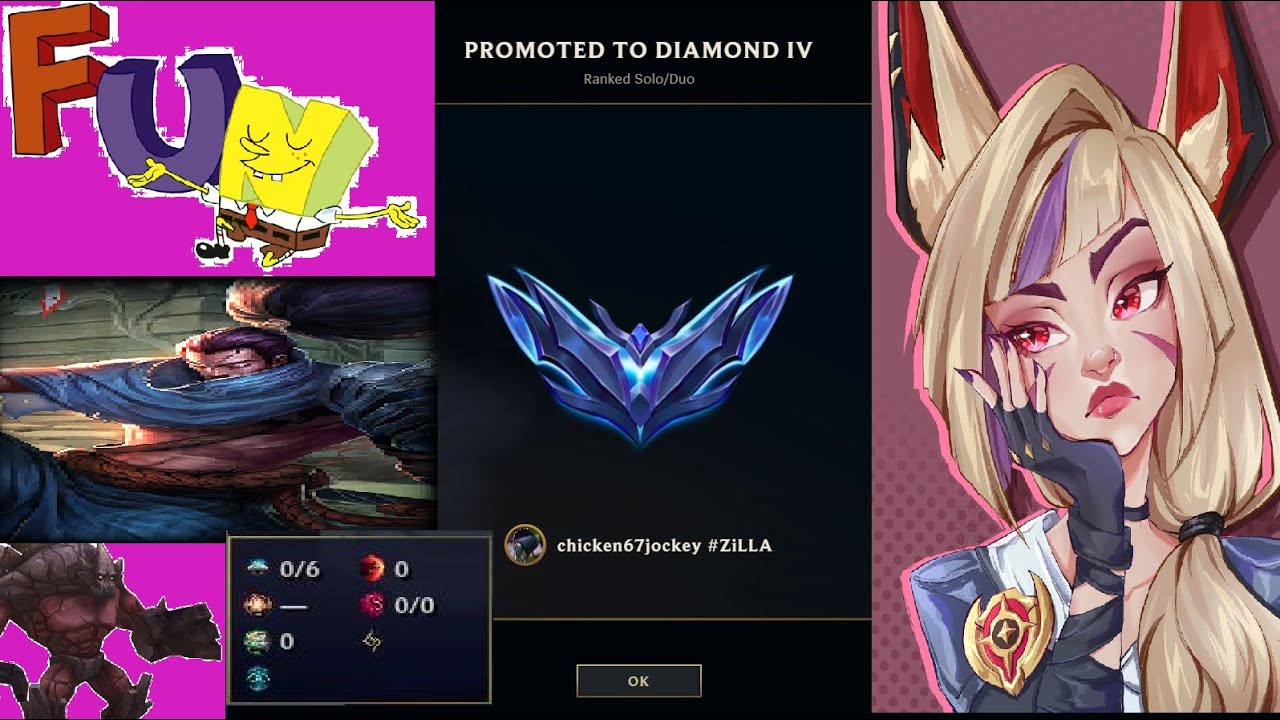Screen dimensions: 1280x720
Task: Click the 0/6 stat value
Action: pos(300,569)
